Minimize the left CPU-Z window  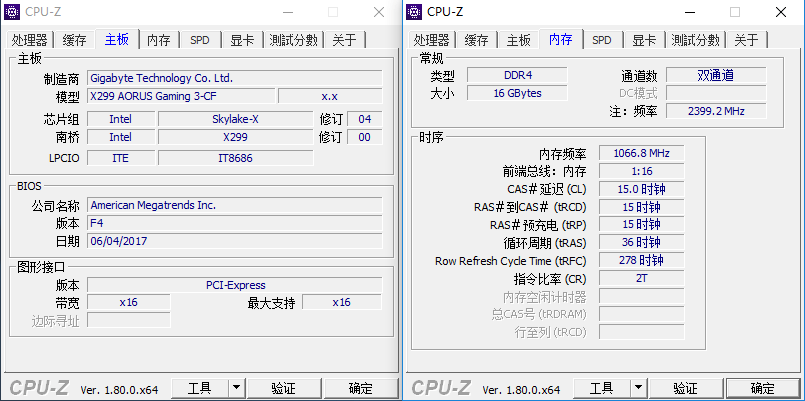pyautogui.click(x=289, y=12)
